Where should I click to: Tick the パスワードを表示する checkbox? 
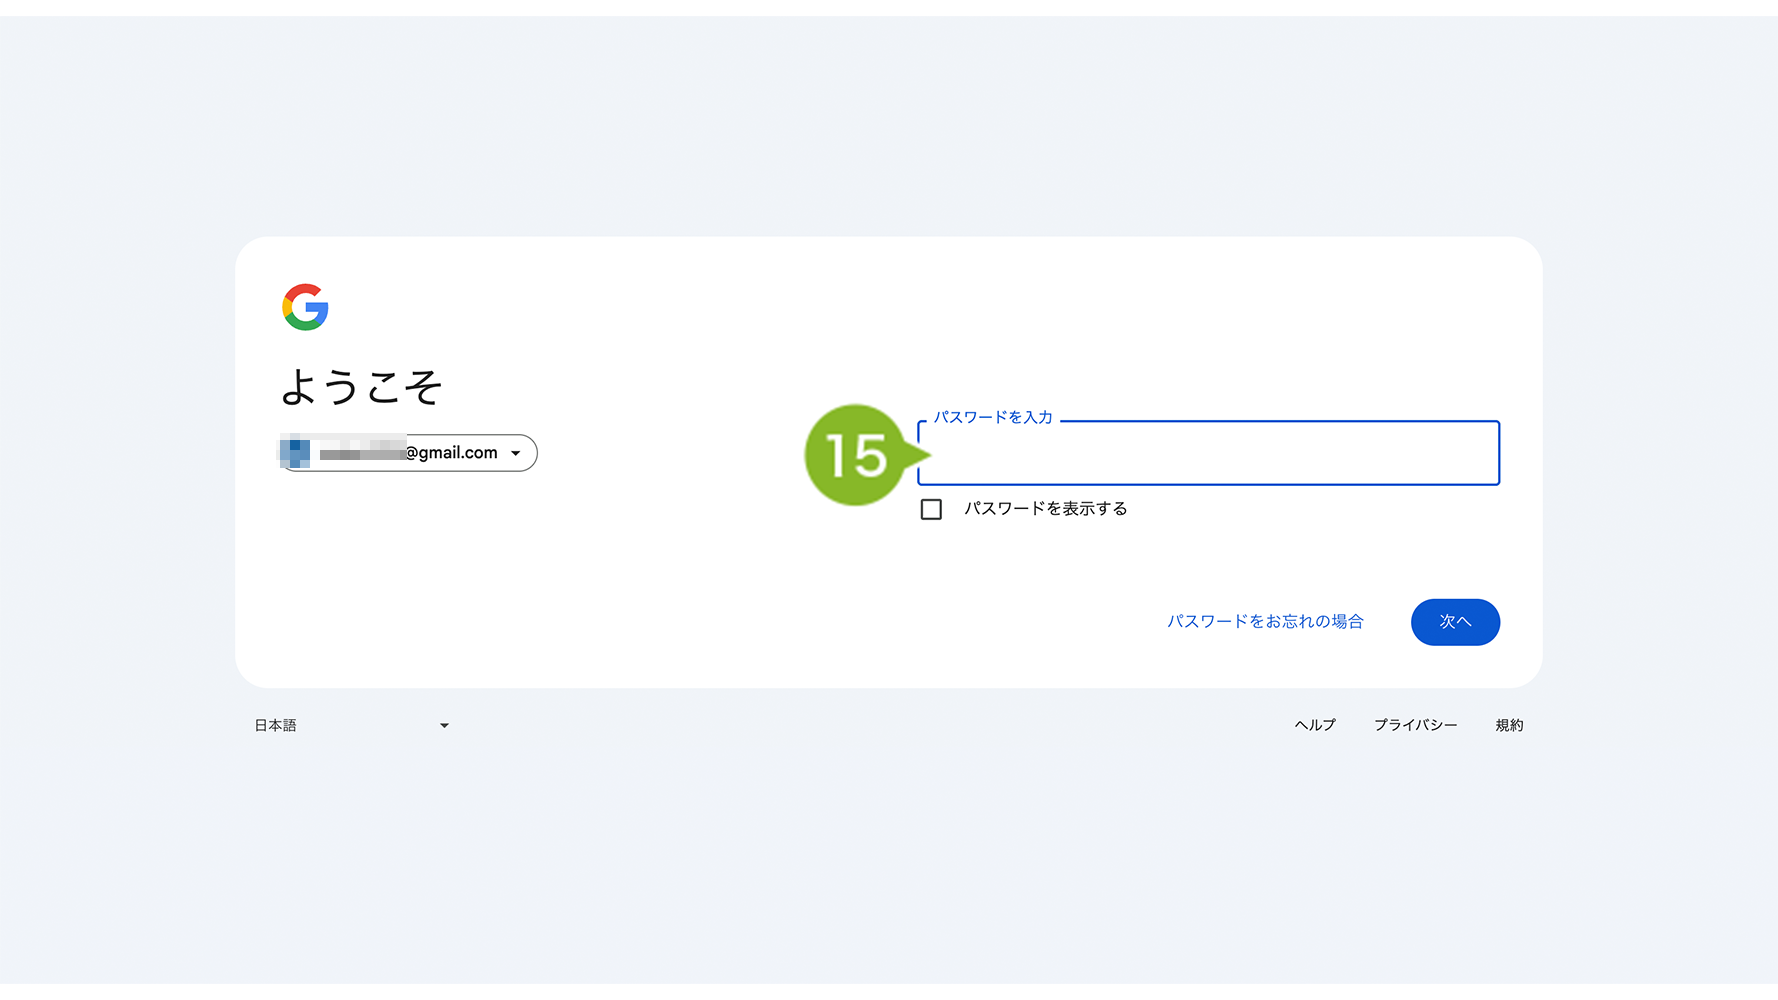pyautogui.click(x=931, y=509)
